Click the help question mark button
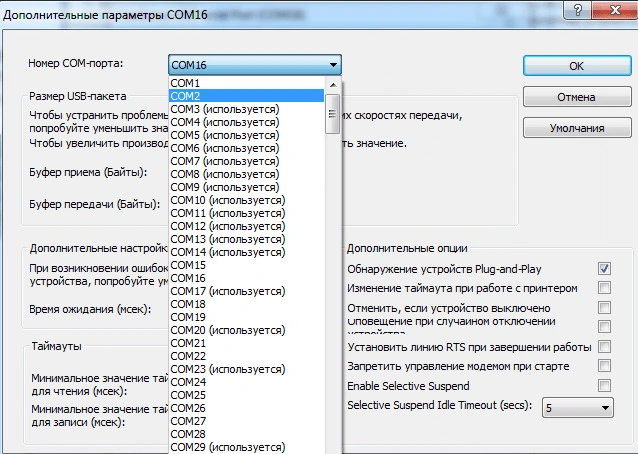This screenshot has width=638, height=454. (578, 9)
